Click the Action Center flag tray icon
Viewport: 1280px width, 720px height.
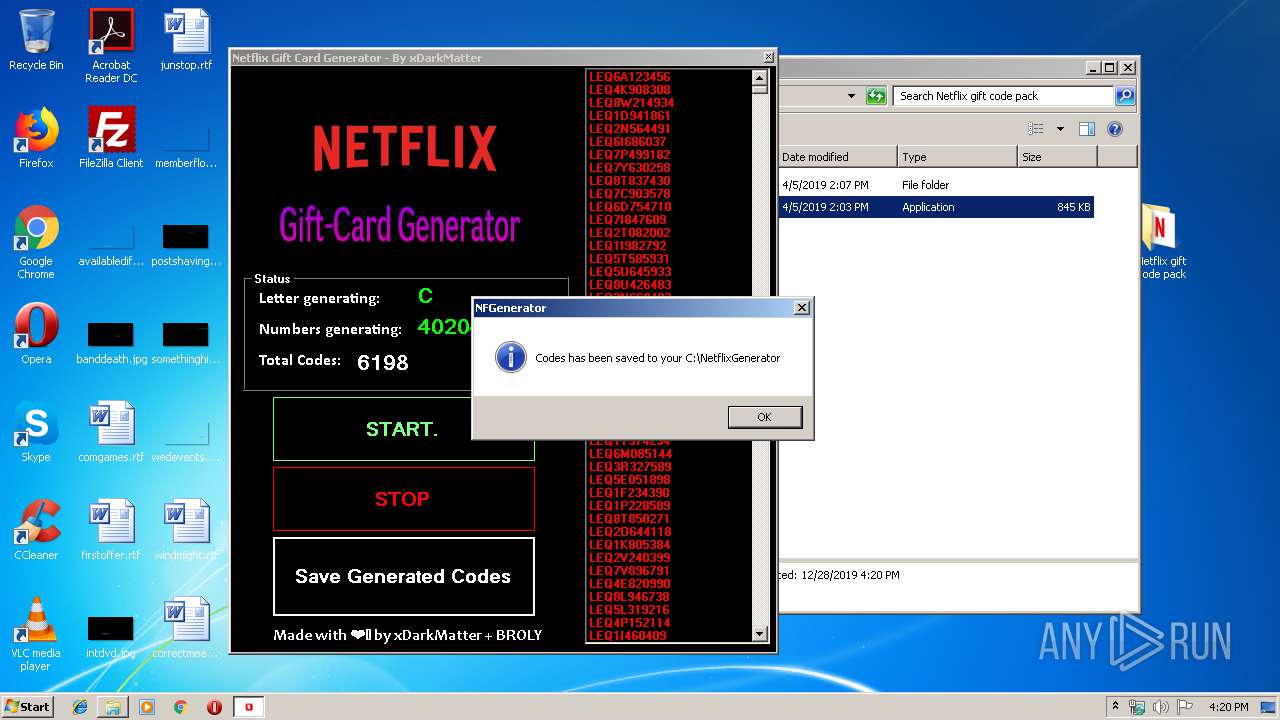(1187, 707)
